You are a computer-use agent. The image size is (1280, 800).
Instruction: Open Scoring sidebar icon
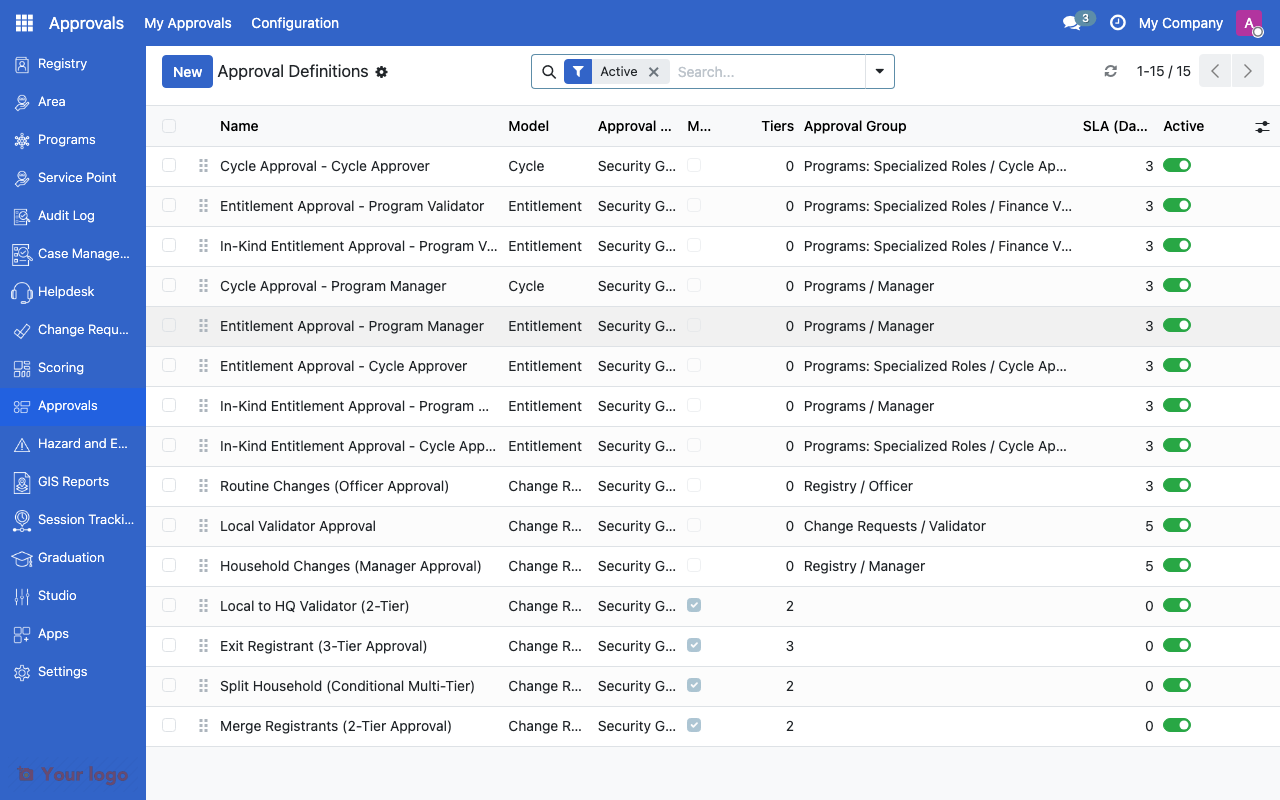22,368
